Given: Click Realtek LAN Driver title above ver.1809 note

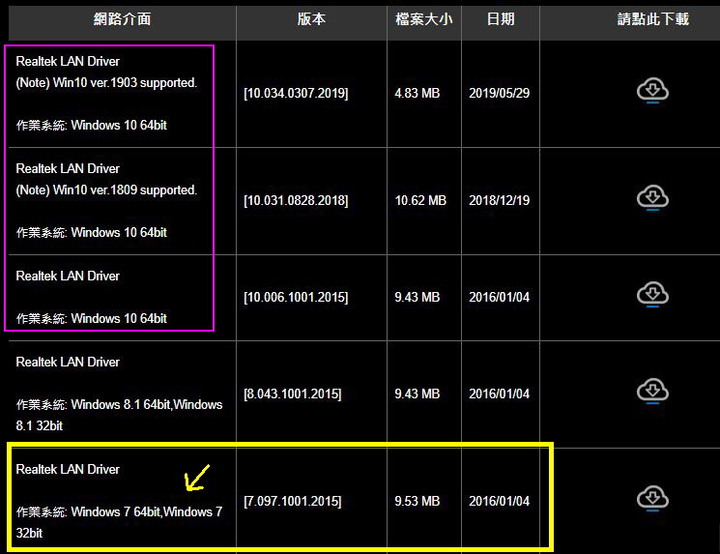Looking at the screenshot, I should [x=68, y=169].
